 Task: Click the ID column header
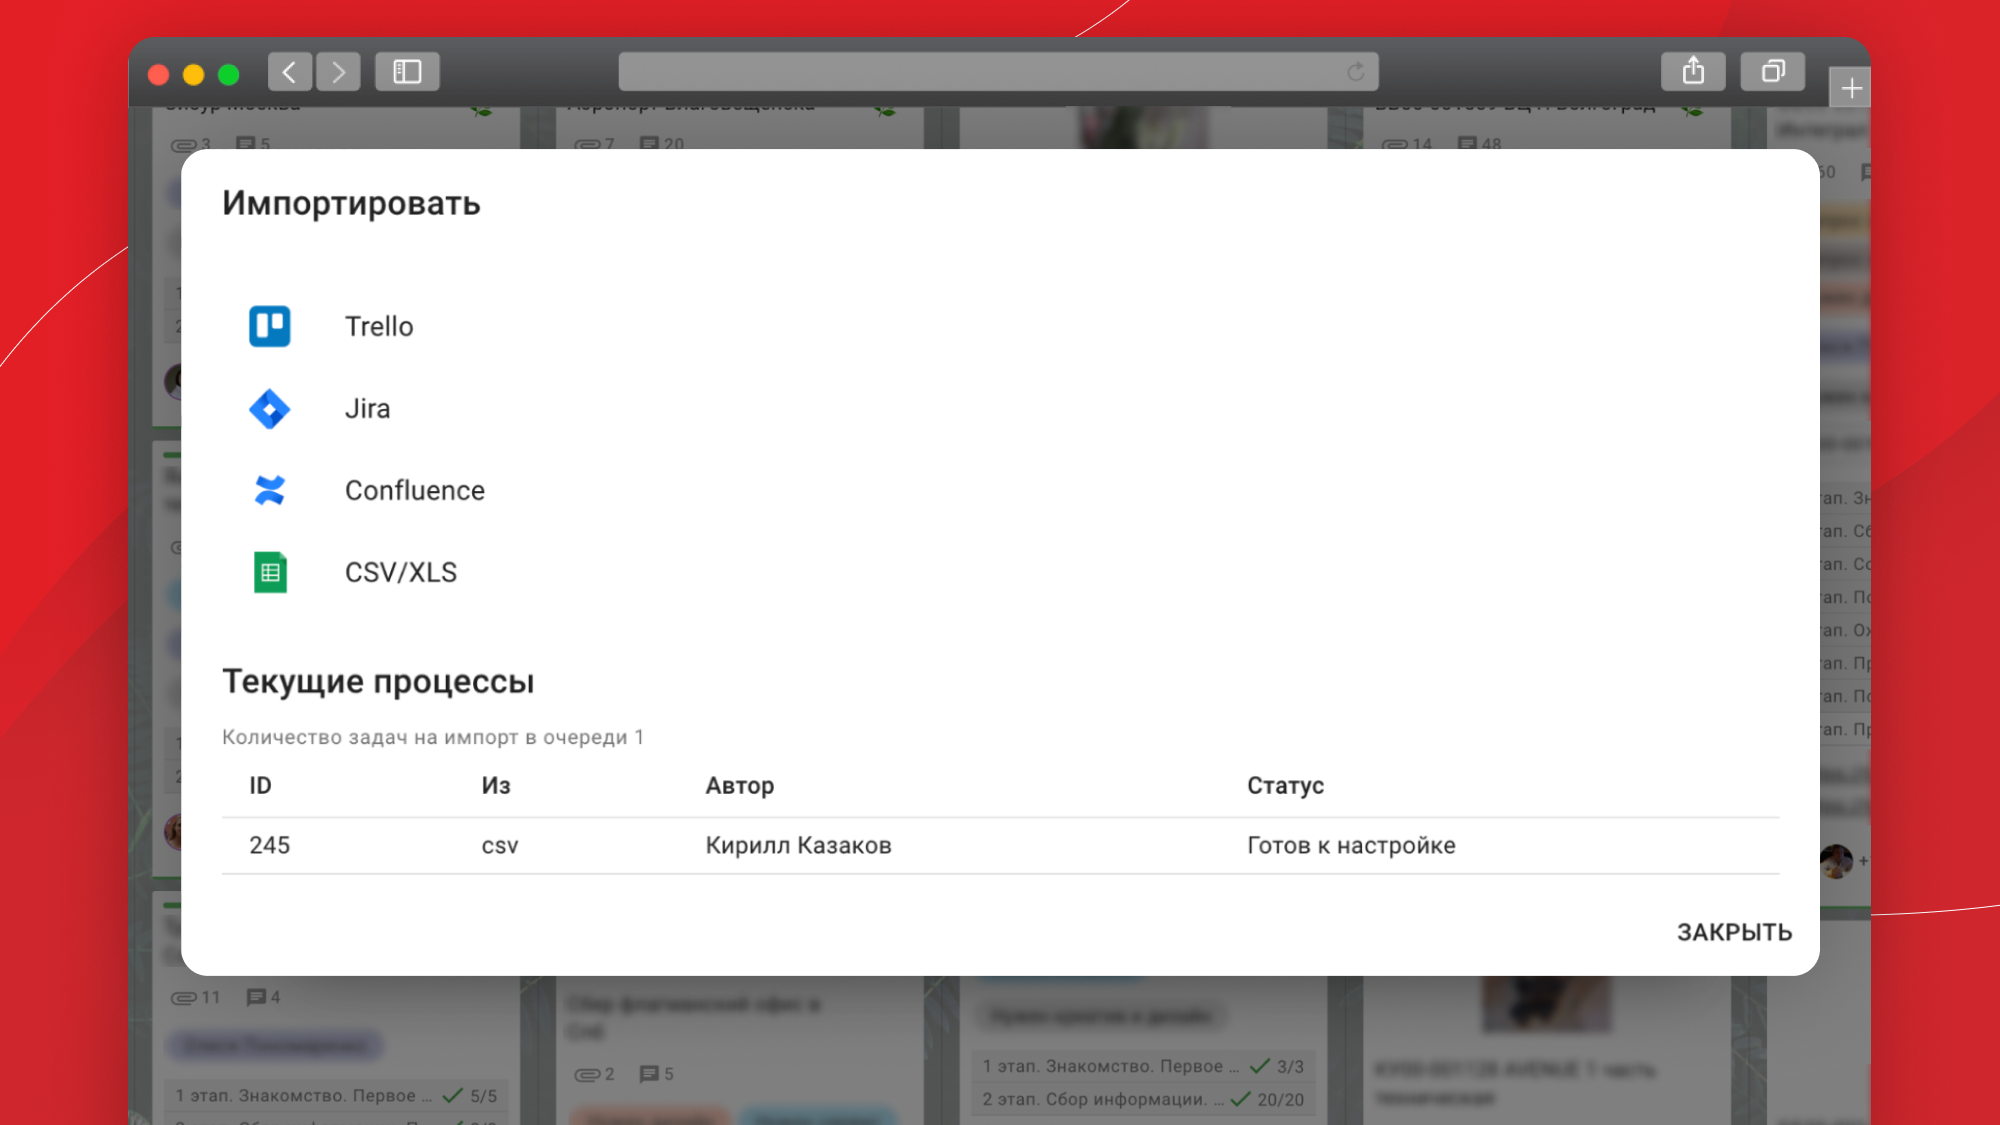(x=260, y=786)
